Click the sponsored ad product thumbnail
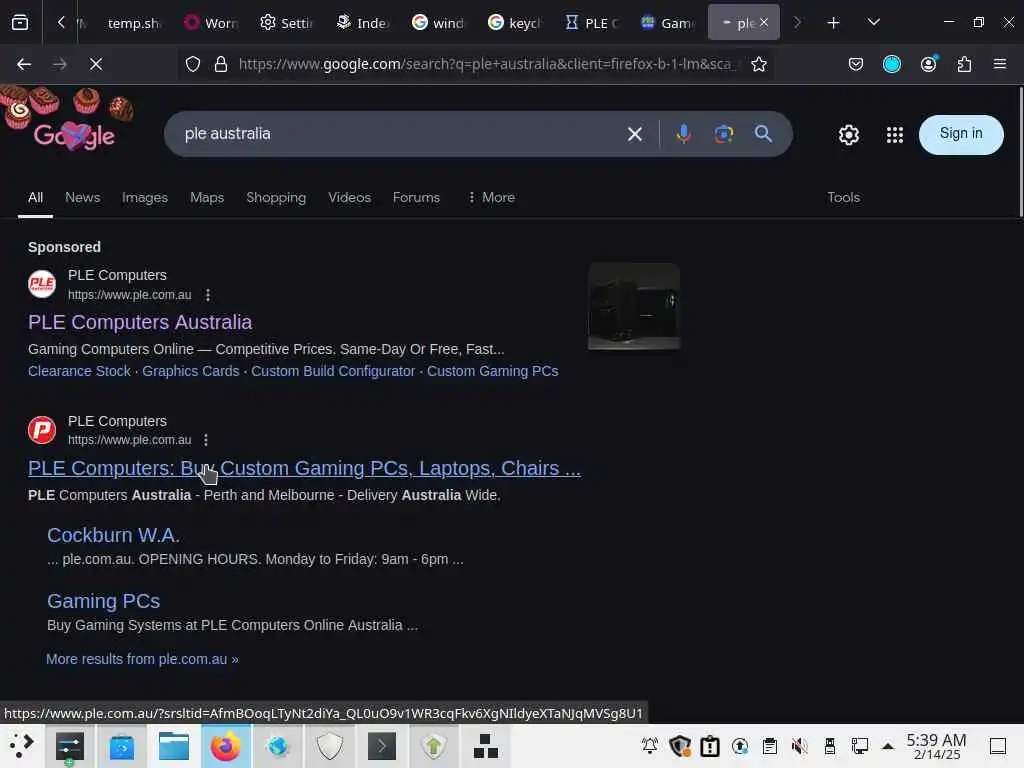Screen dimensions: 1024x768 633,306
